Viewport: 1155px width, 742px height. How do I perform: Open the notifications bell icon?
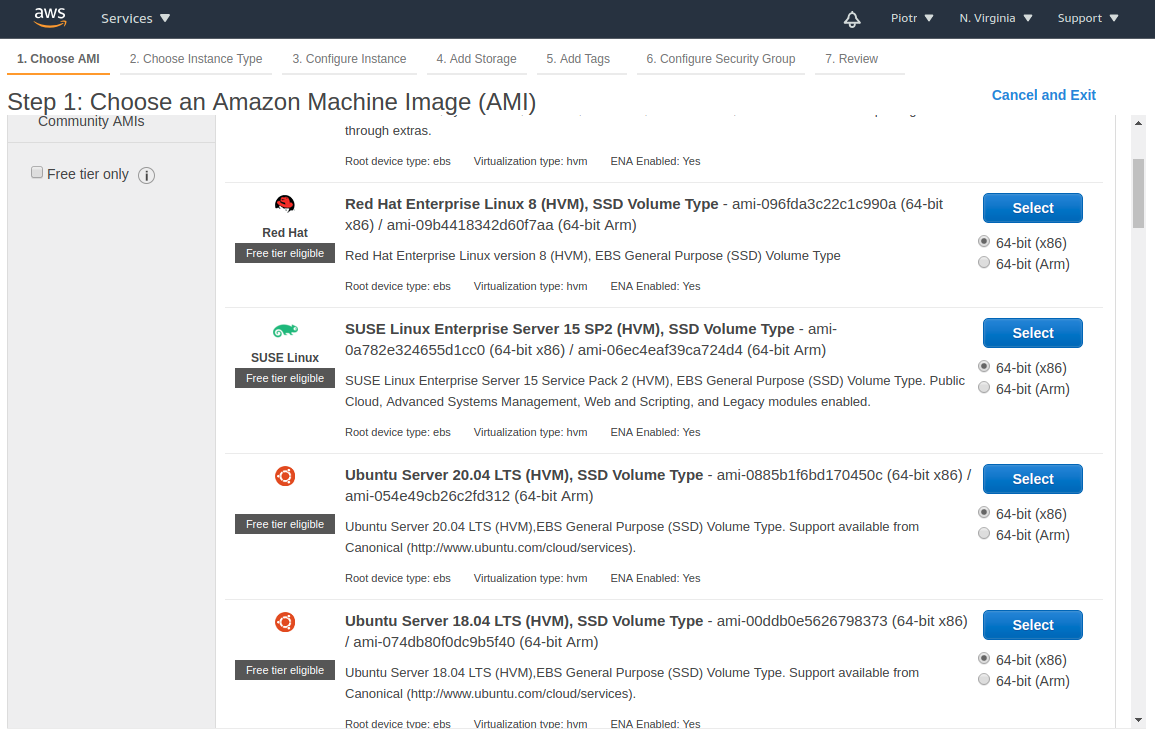pos(852,19)
